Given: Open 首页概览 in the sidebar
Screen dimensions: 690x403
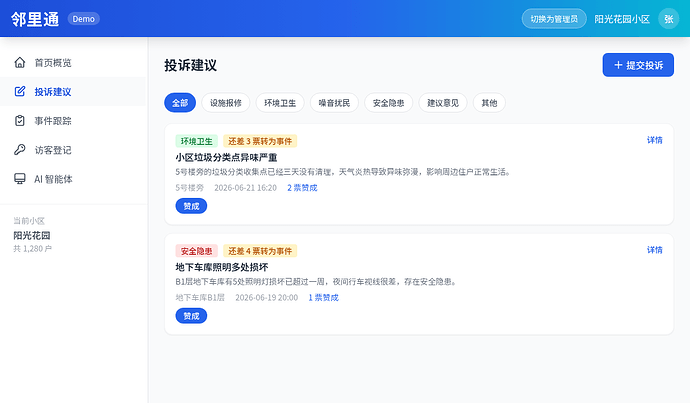Looking at the screenshot, I should point(73,62).
